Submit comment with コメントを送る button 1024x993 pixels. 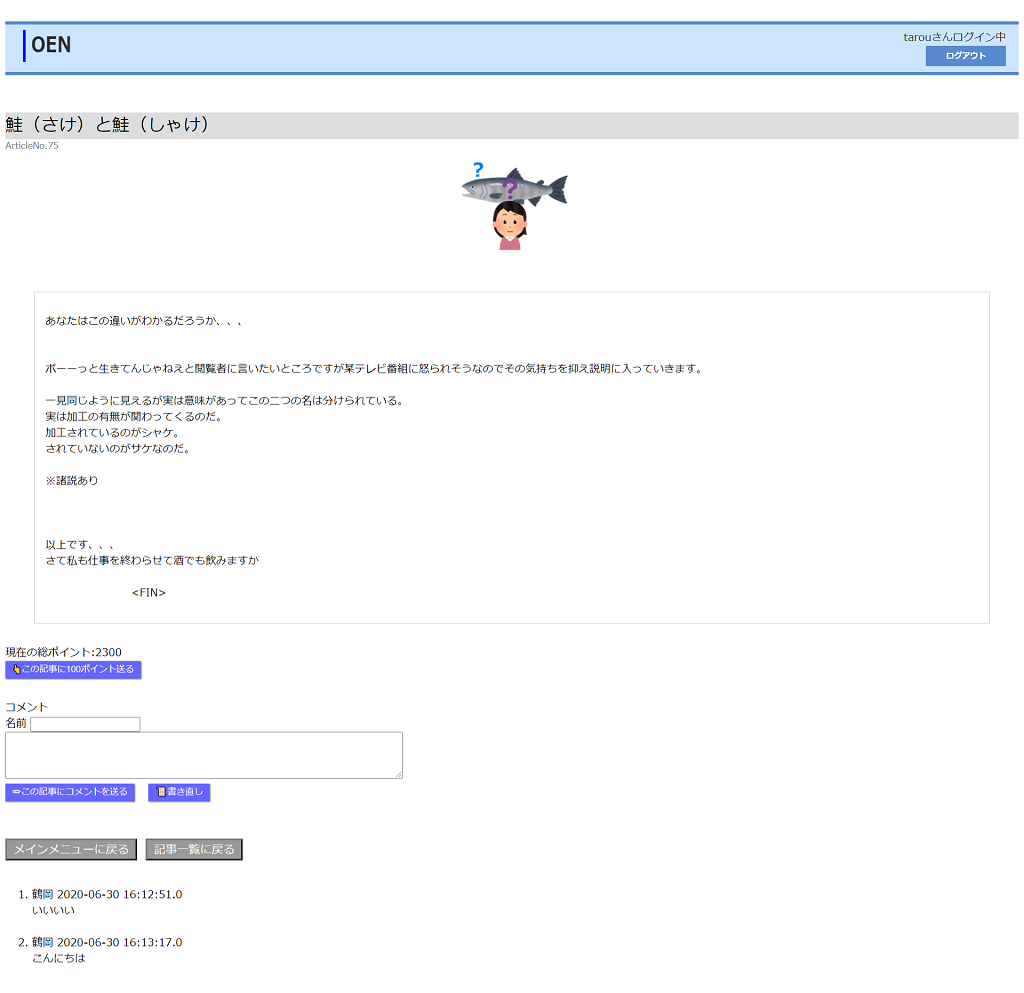(70, 793)
